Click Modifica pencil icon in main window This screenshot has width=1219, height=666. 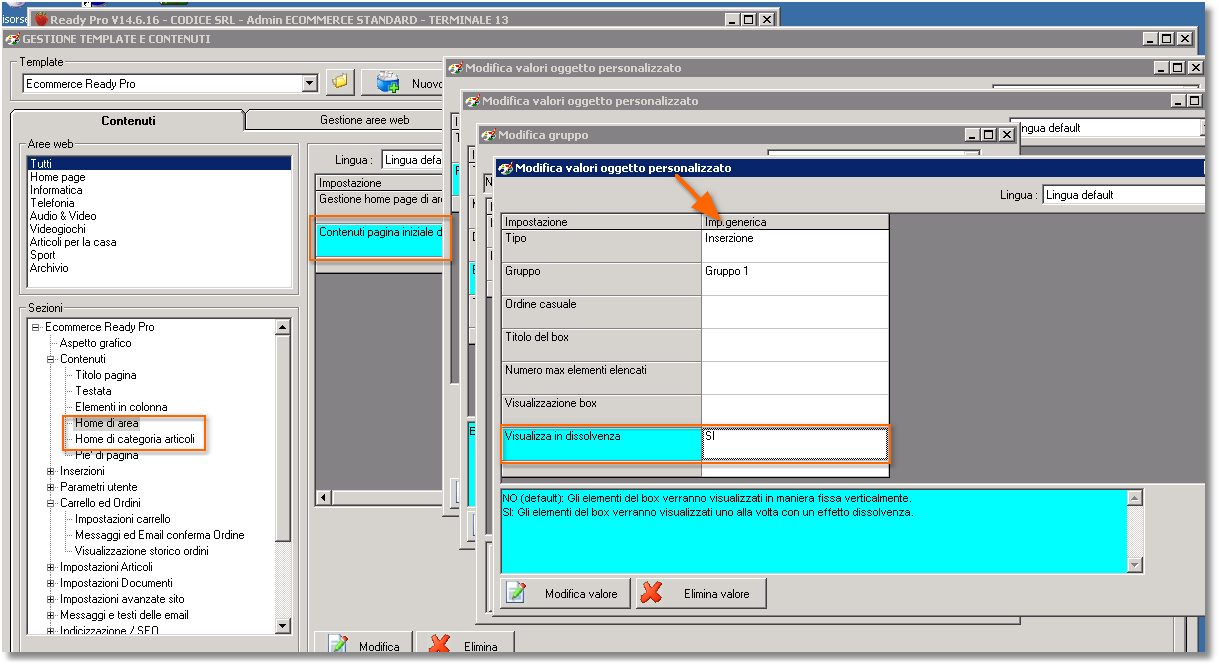click(338, 646)
